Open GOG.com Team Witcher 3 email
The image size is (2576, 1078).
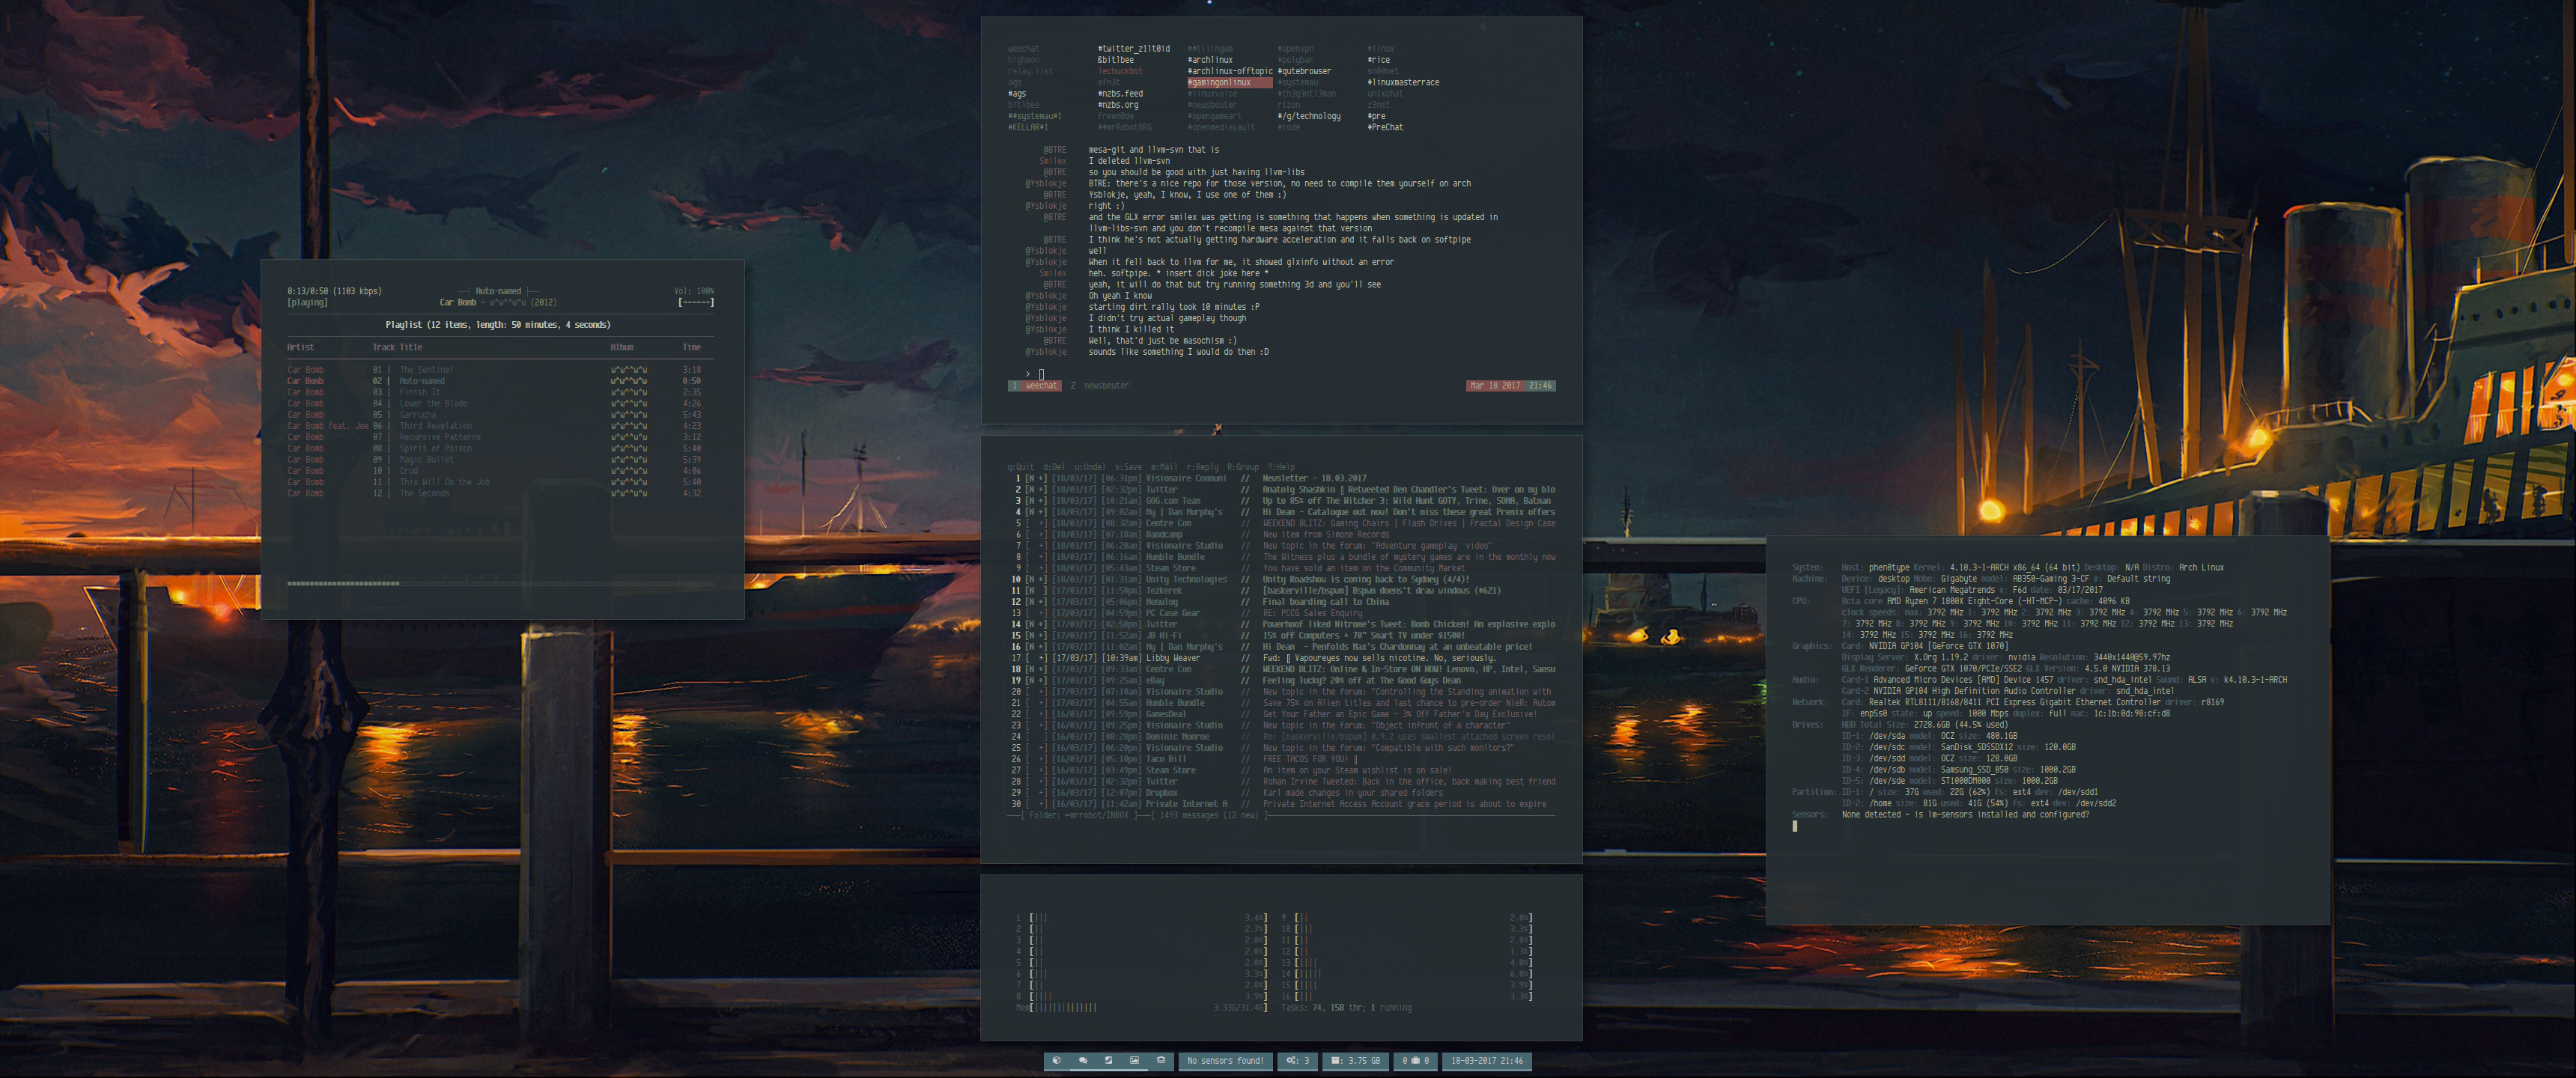point(1282,501)
